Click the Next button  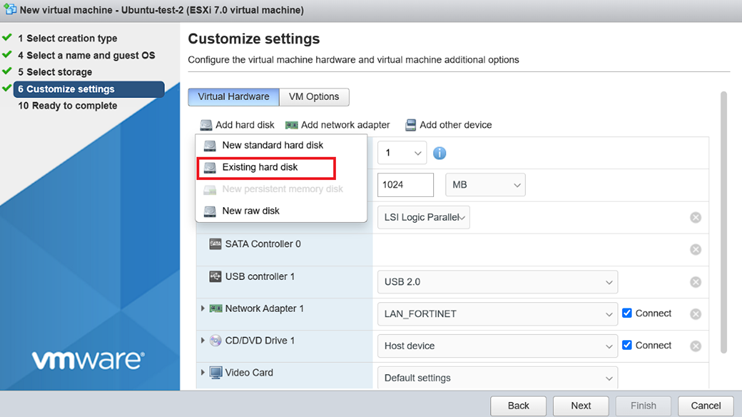click(x=580, y=406)
